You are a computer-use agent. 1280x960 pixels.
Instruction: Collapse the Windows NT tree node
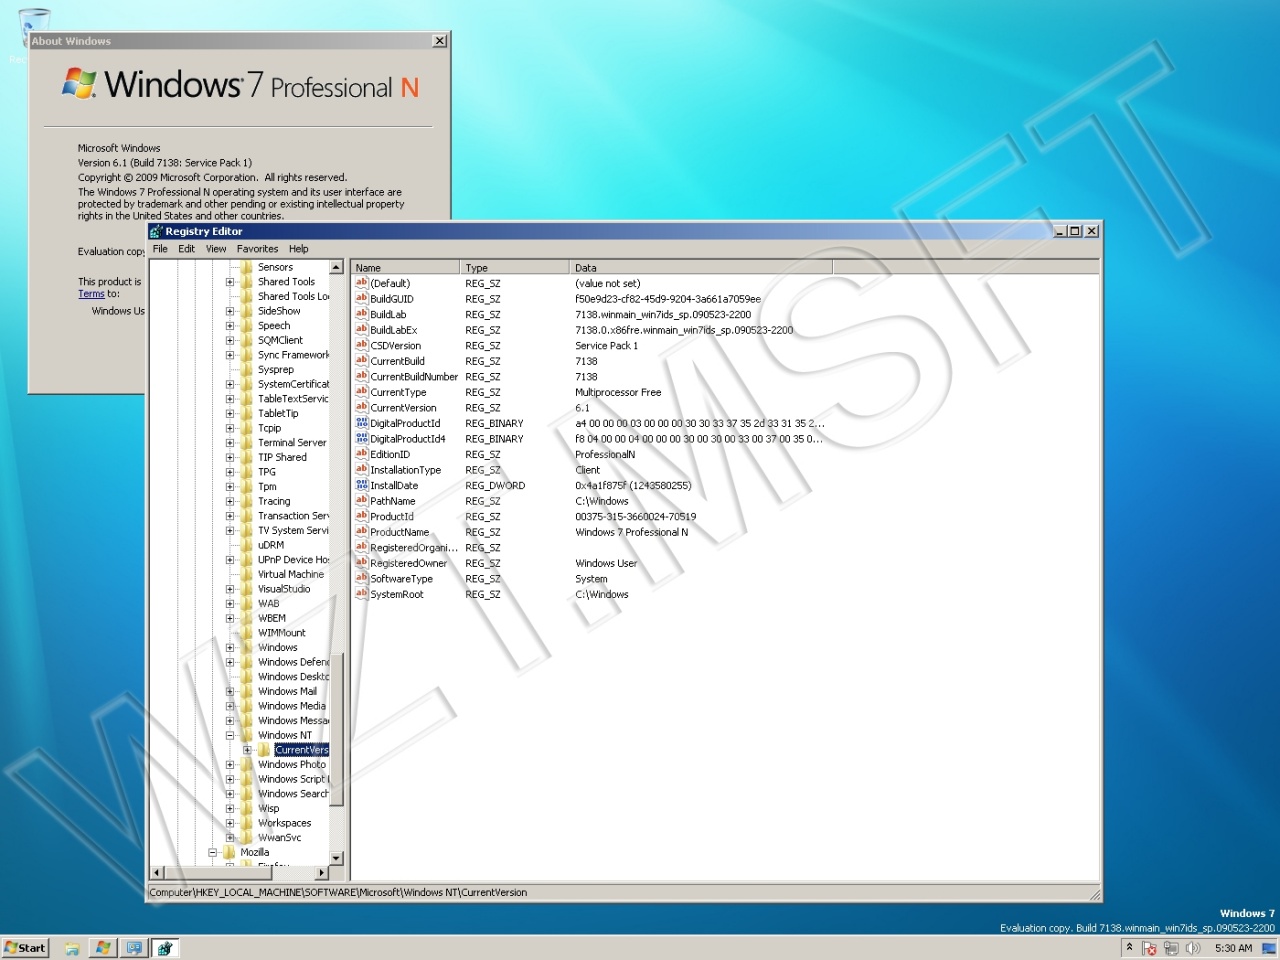[x=230, y=735]
